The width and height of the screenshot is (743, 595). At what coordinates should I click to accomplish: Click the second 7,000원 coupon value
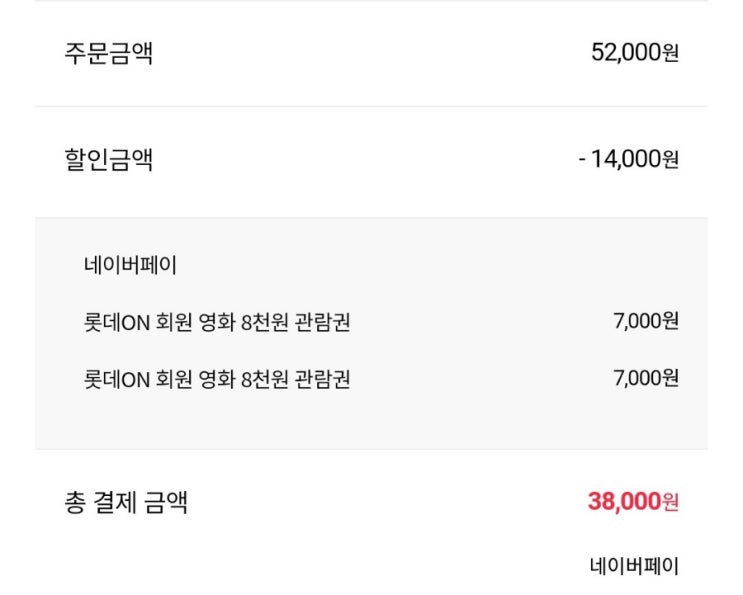pyautogui.click(x=646, y=378)
